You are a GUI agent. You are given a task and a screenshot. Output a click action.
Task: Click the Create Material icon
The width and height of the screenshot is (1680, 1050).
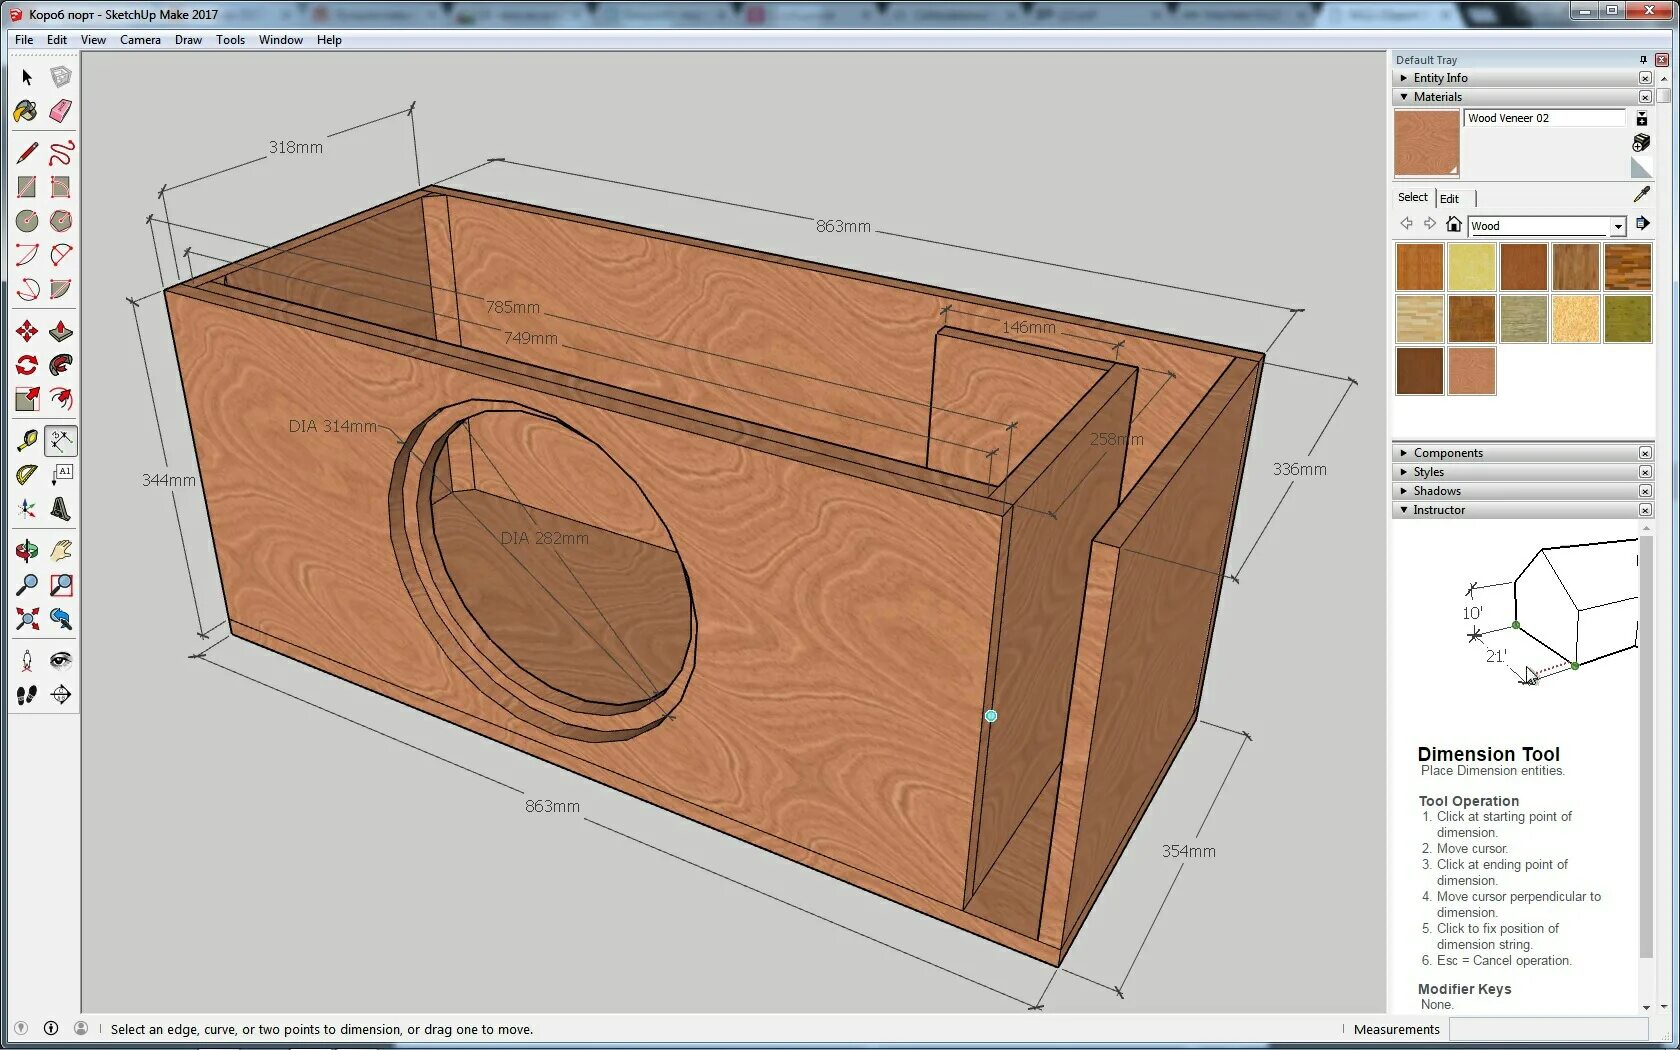point(1641,143)
